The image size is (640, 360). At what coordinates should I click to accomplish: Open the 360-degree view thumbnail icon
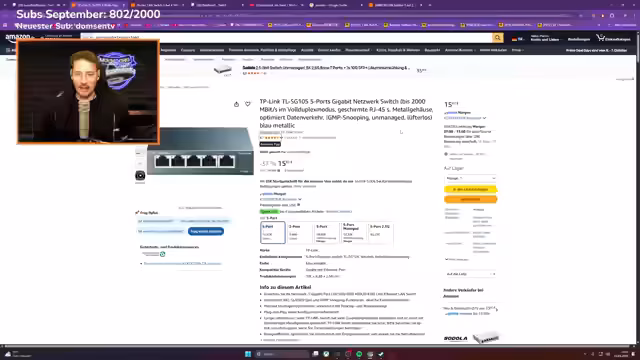tap(140, 176)
